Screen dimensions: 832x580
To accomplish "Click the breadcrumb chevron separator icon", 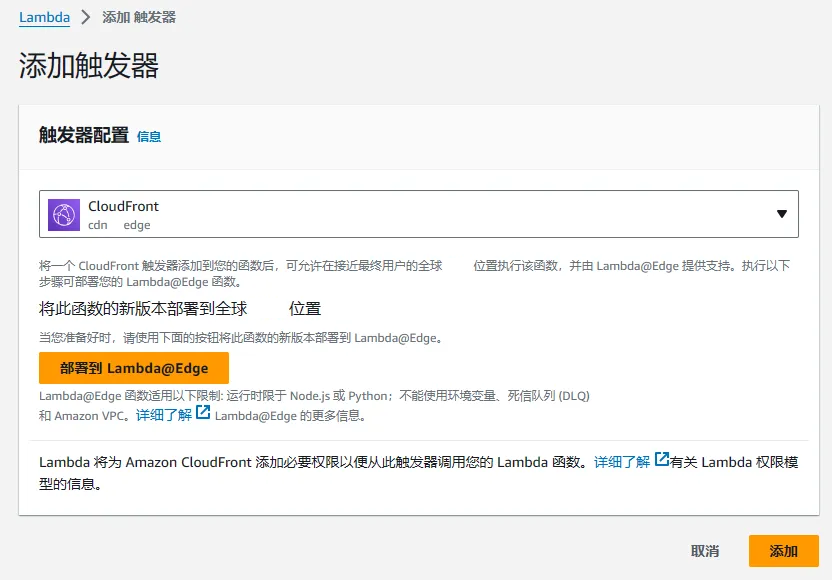I will pos(85,18).
